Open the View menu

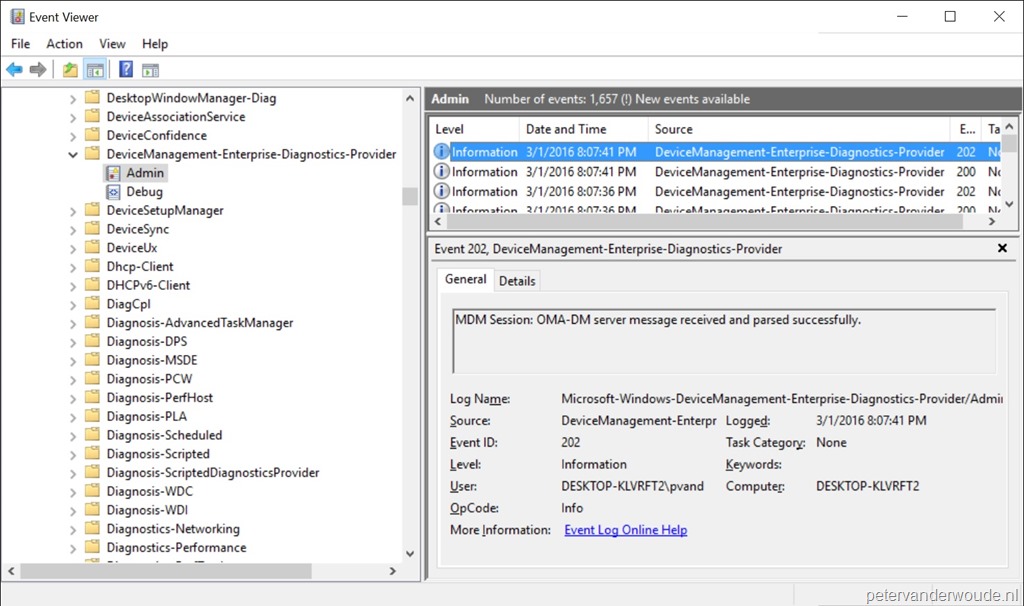pyautogui.click(x=111, y=43)
